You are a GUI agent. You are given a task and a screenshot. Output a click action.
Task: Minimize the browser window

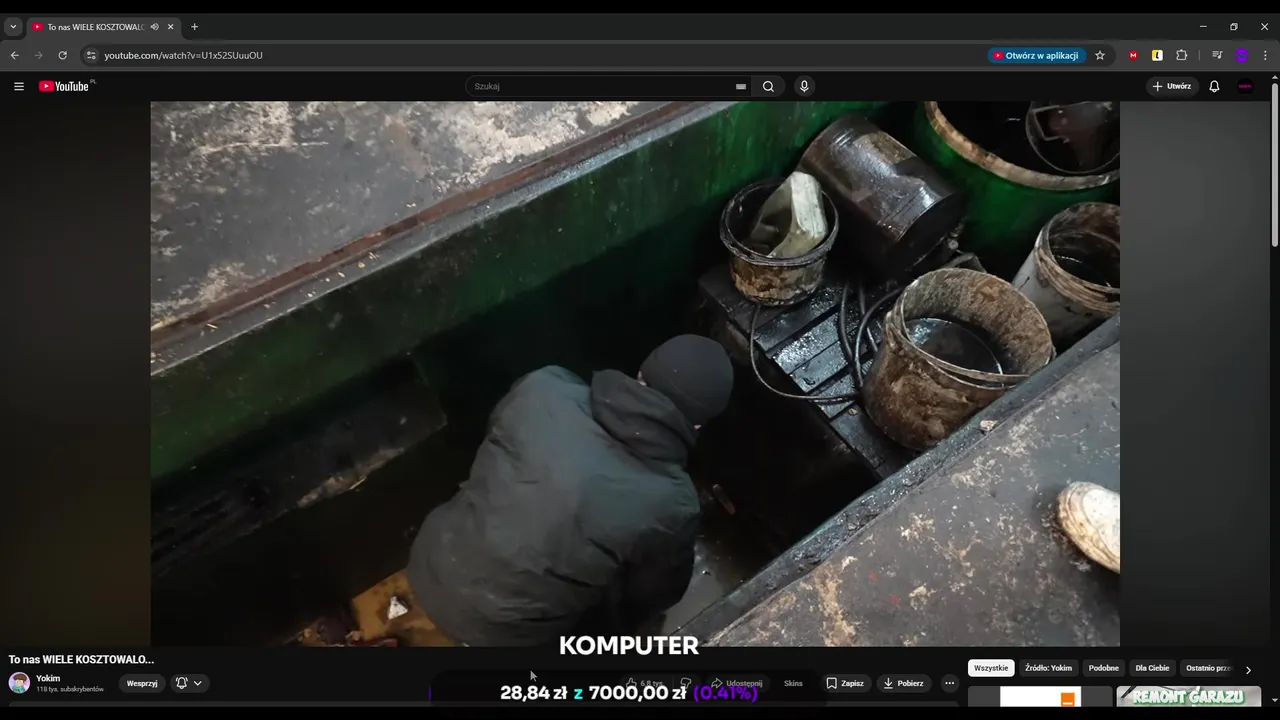pos(1203,27)
